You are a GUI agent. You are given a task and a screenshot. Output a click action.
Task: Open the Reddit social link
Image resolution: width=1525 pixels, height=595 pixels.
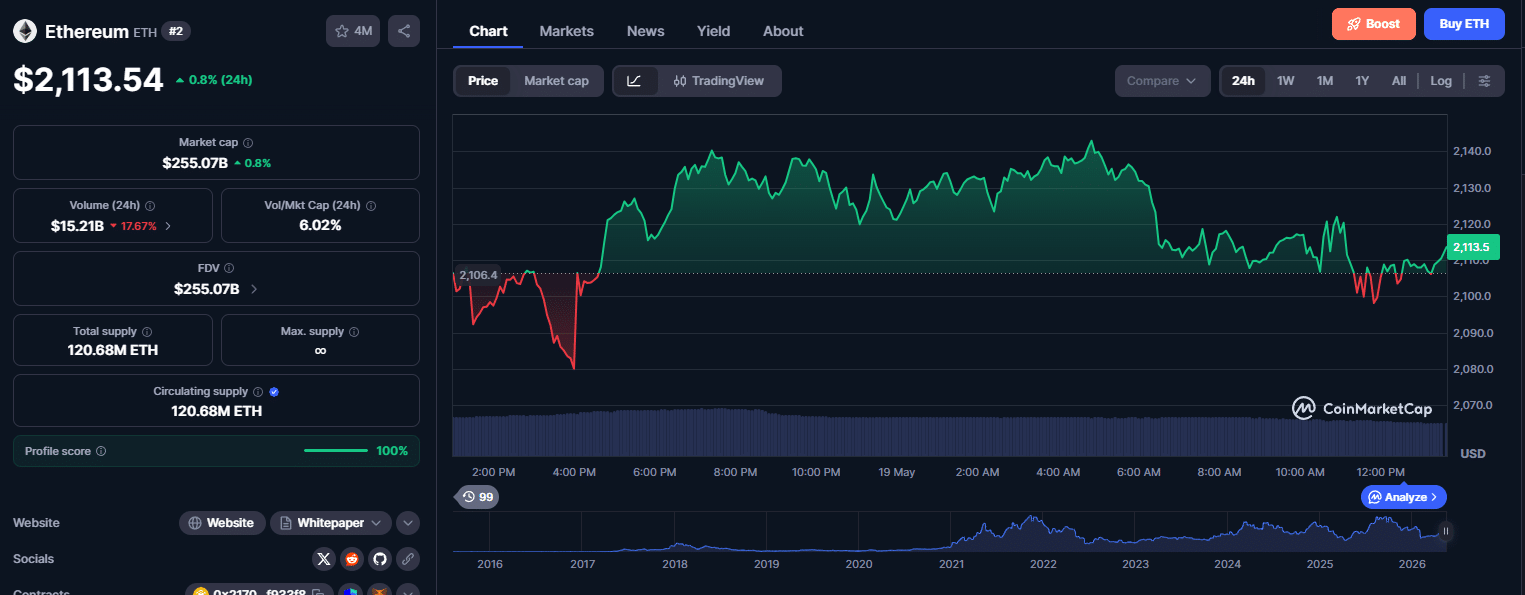pyautogui.click(x=351, y=559)
